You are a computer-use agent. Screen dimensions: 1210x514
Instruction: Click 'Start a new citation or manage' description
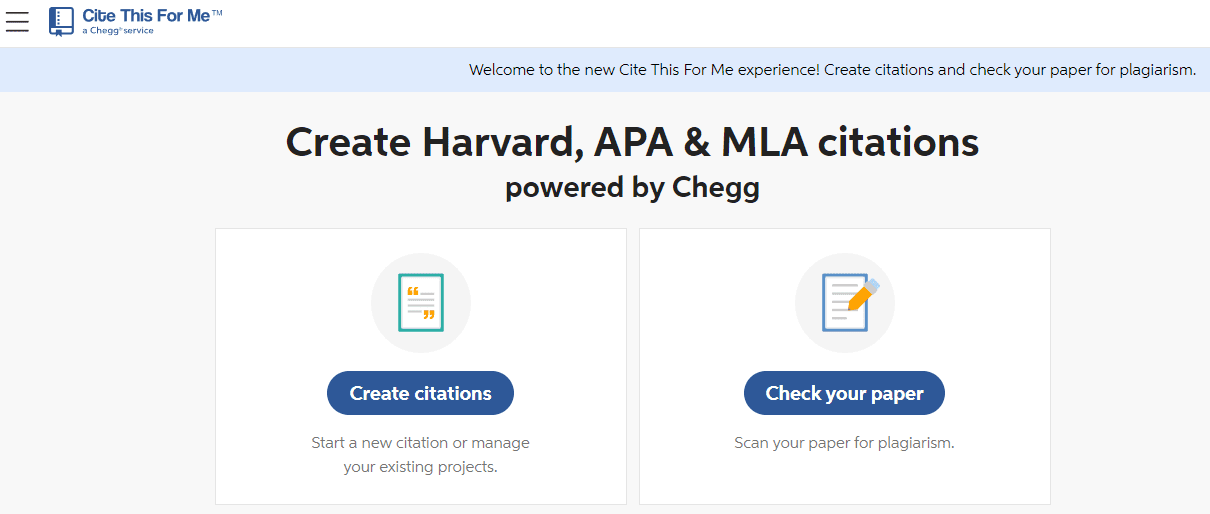(420, 442)
